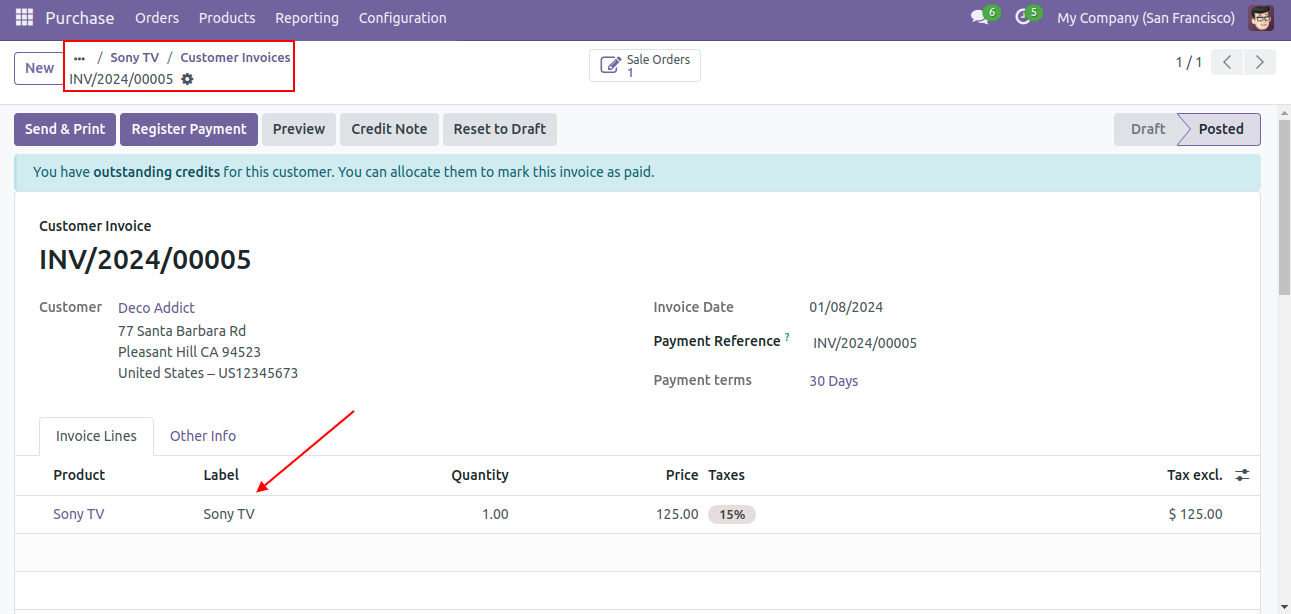1291x614 pixels.
Task: Open the activities clock icon with badge 5
Action: pyautogui.click(x=1022, y=18)
